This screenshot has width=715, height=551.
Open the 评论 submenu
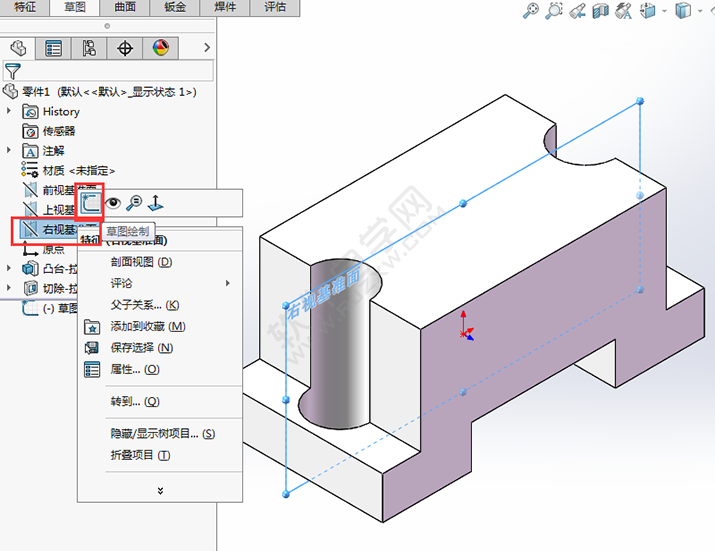[x=160, y=283]
